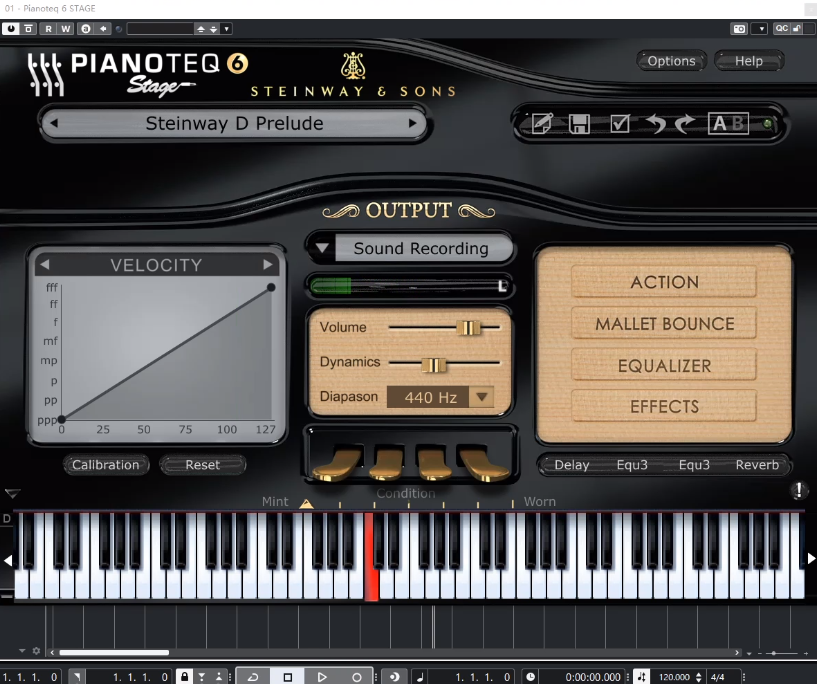
Task: Click the Condition slider triangle marker
Action: [x=306, y=503]
